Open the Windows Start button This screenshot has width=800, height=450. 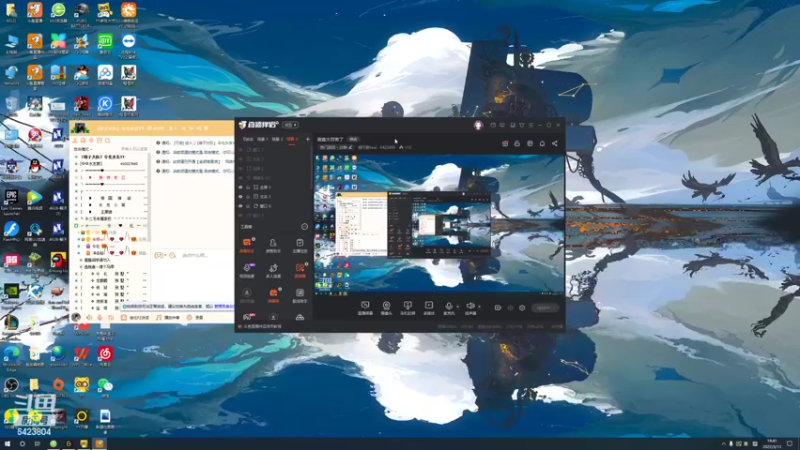7,444
